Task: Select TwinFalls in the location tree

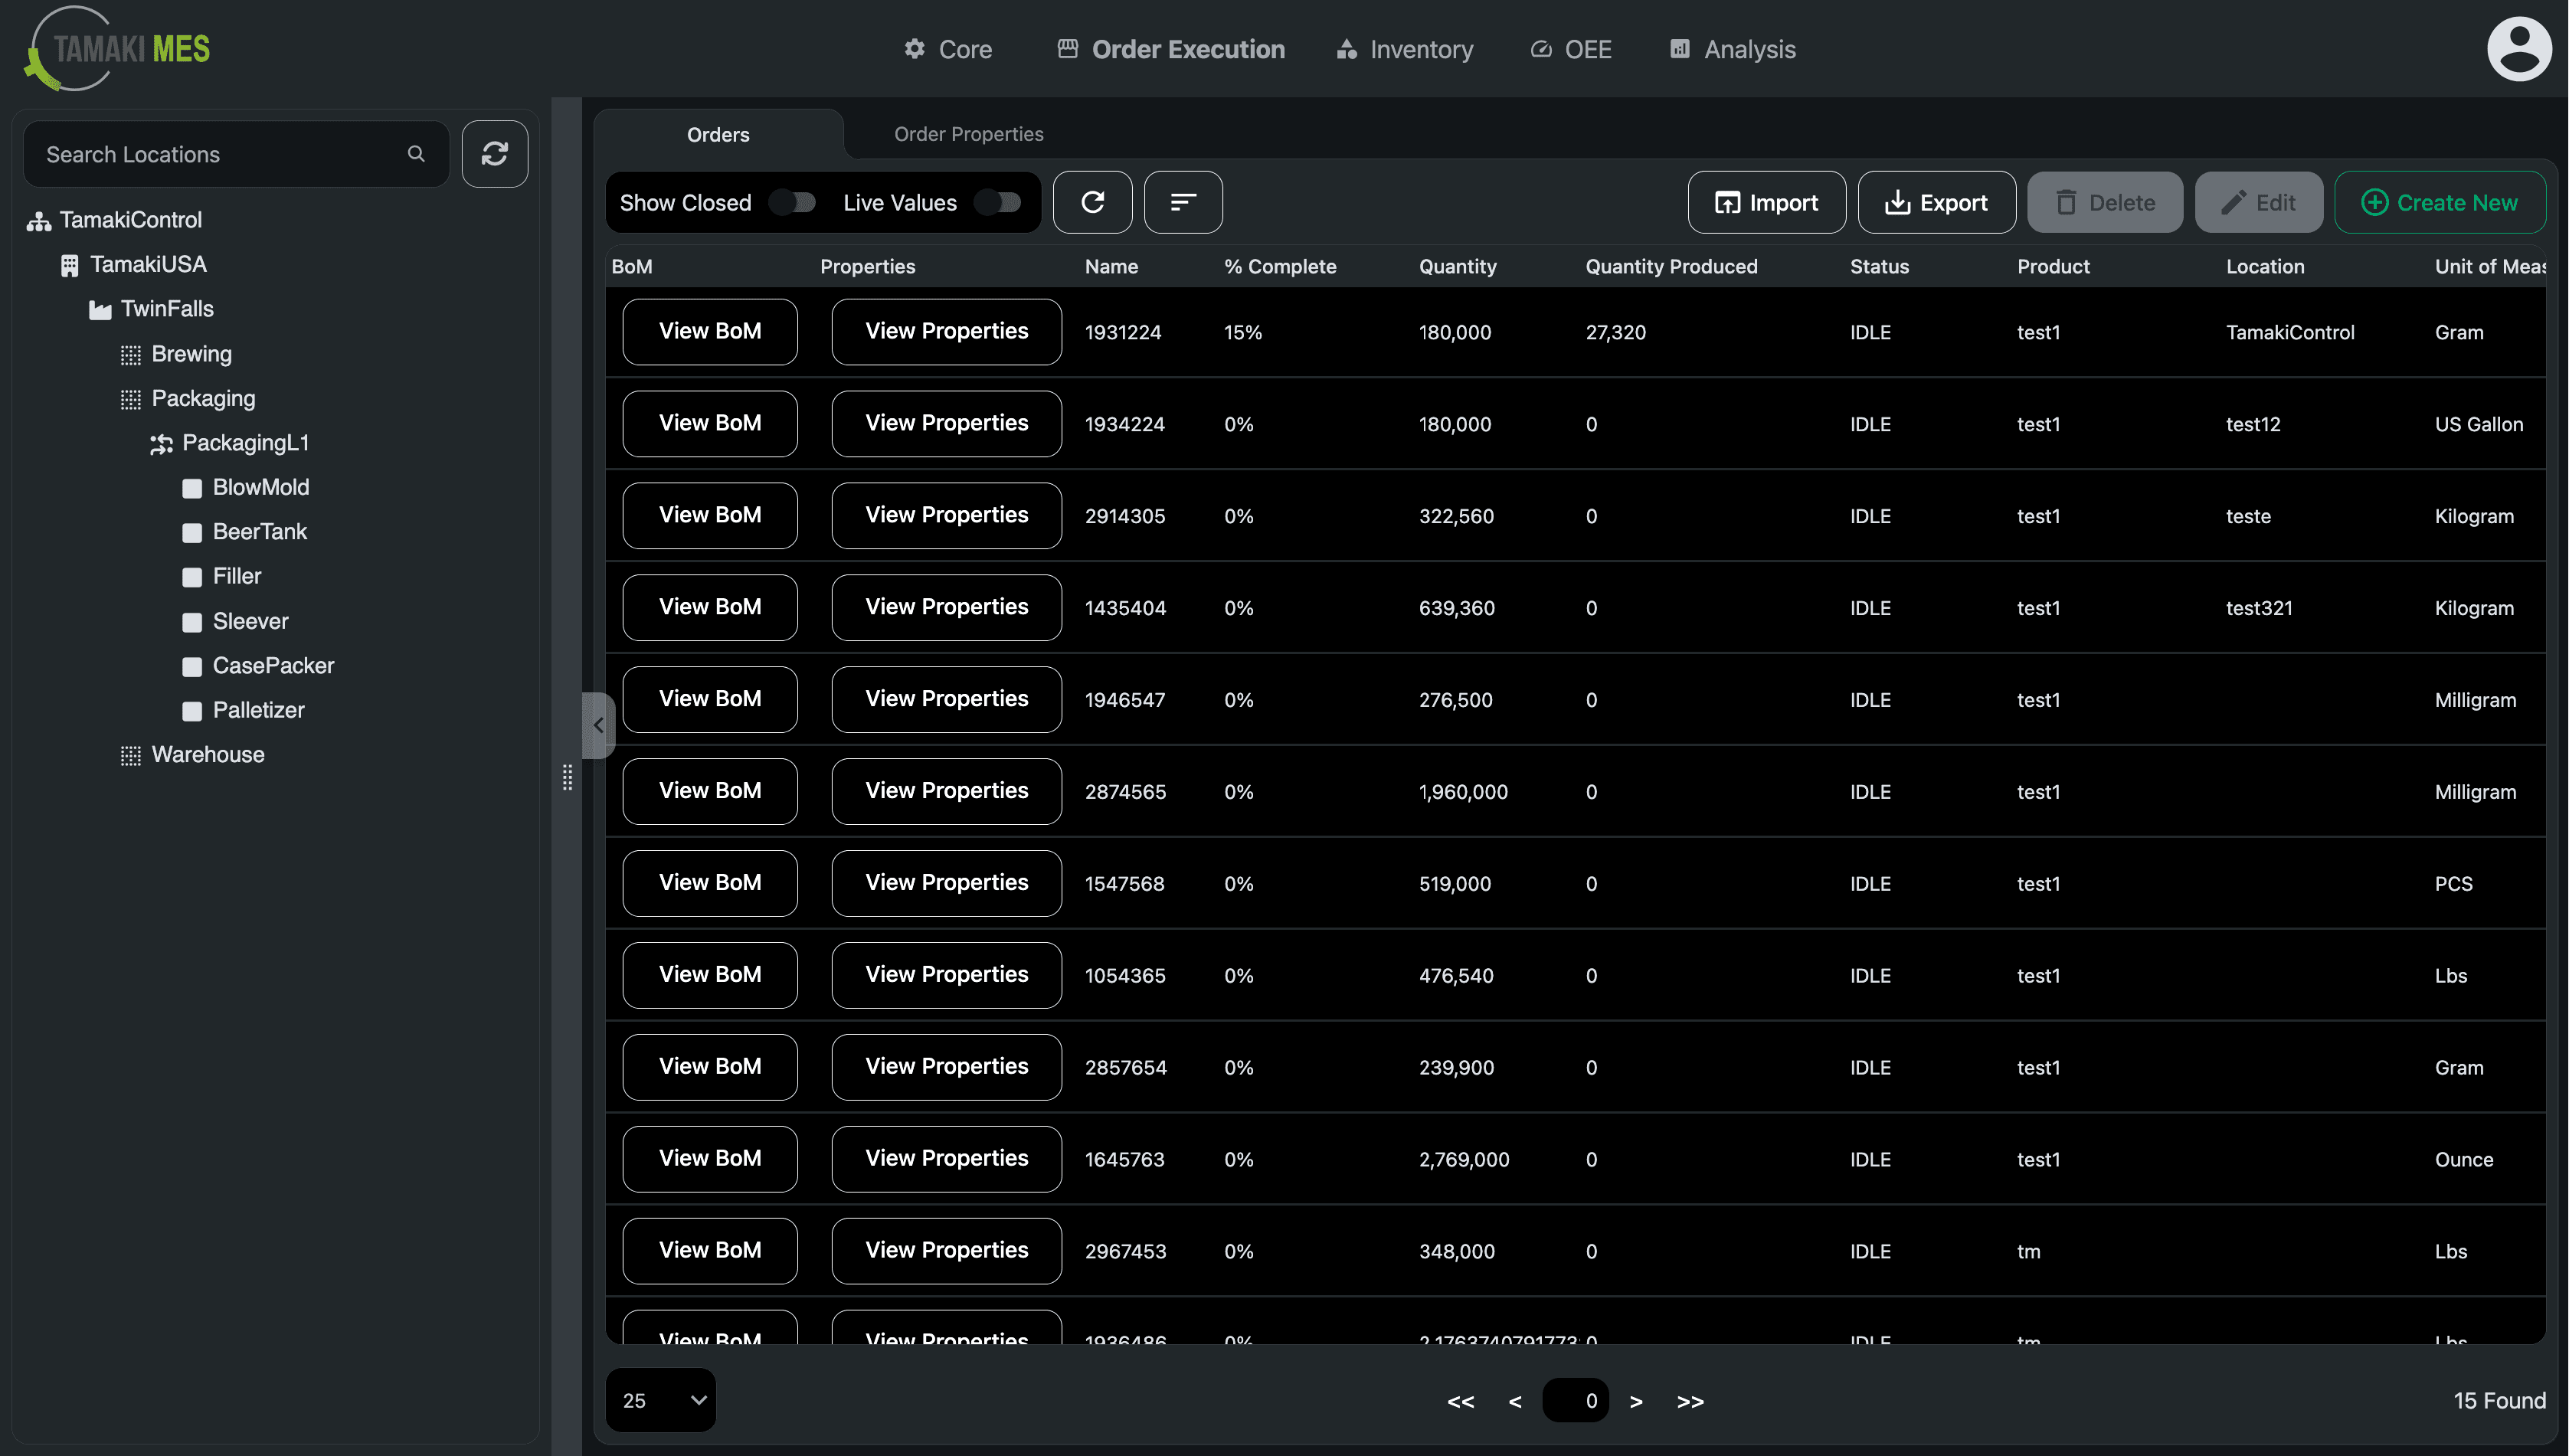Action: click(x=167, y=309)
